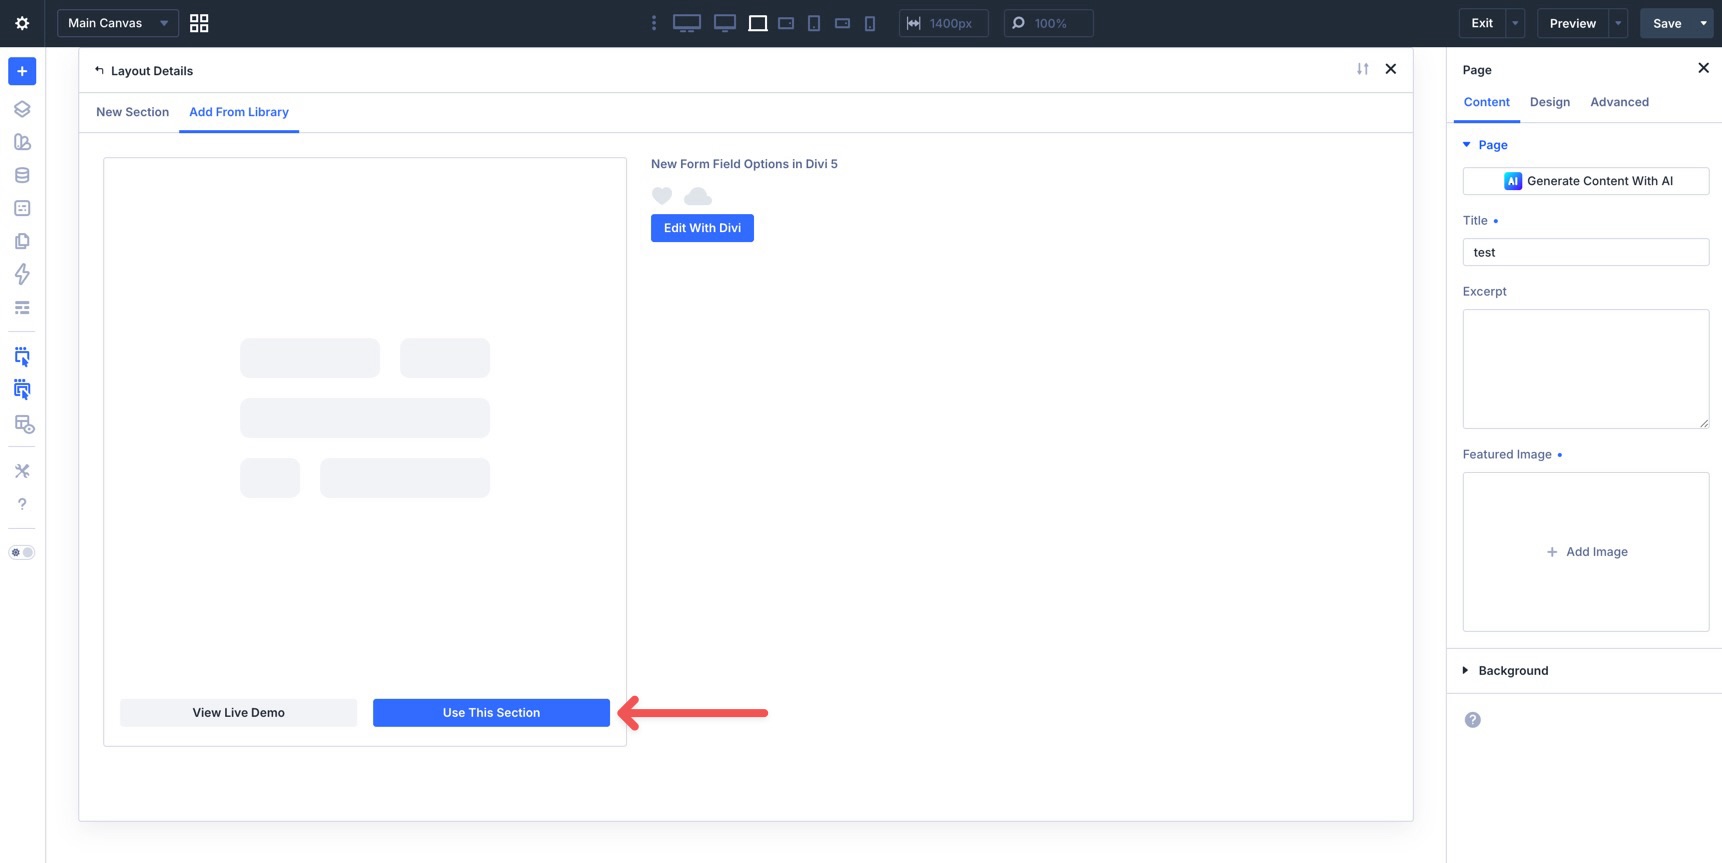This screenshot has width=1722, height=863.
Task: Select the tablet portrait breakpoint
Action: 814,23
